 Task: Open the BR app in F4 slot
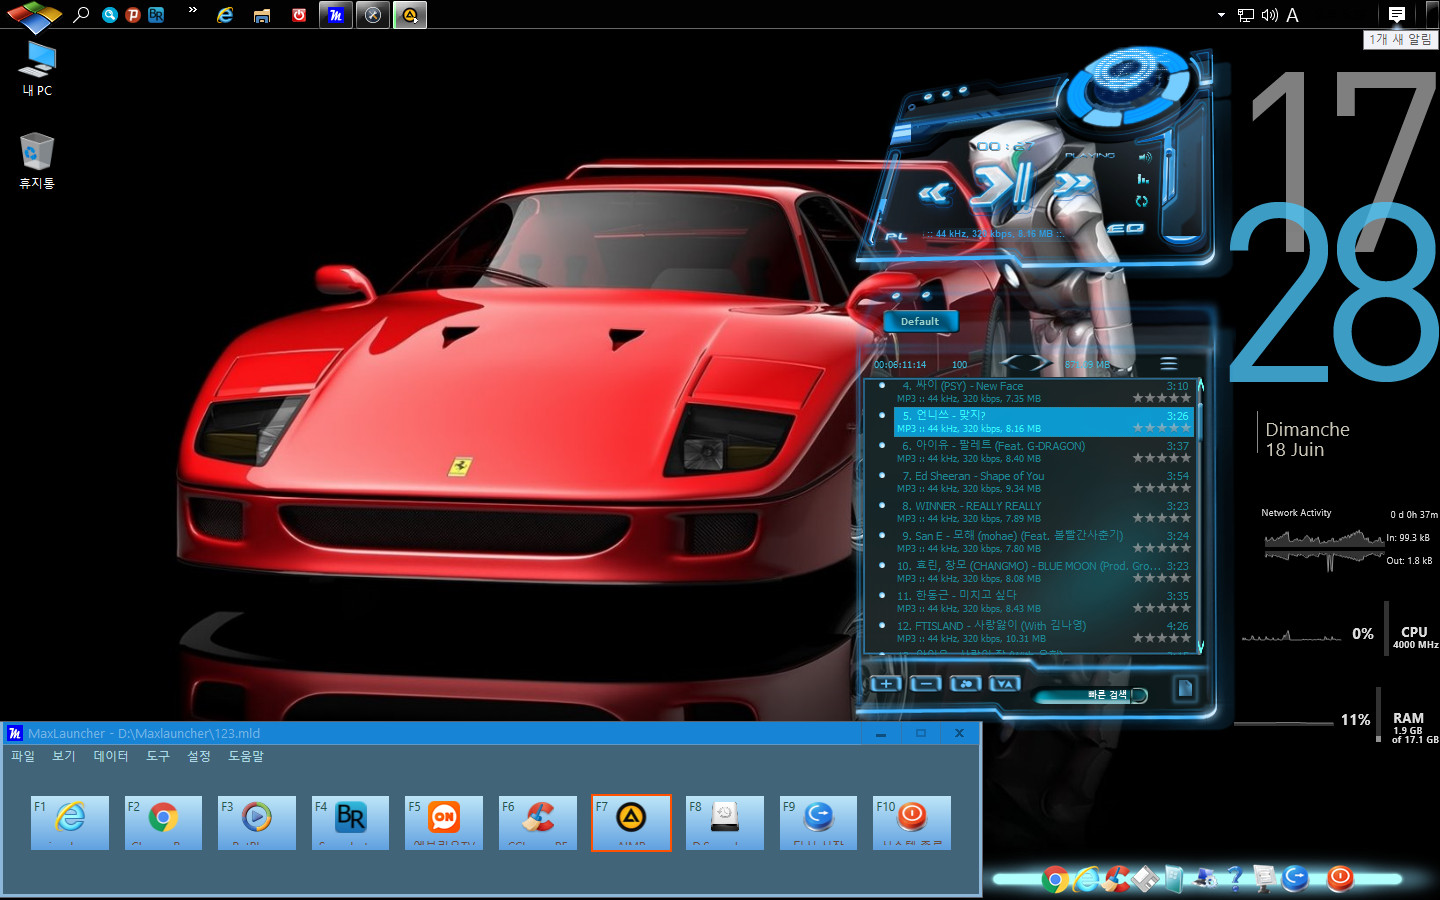click(350, 822)
